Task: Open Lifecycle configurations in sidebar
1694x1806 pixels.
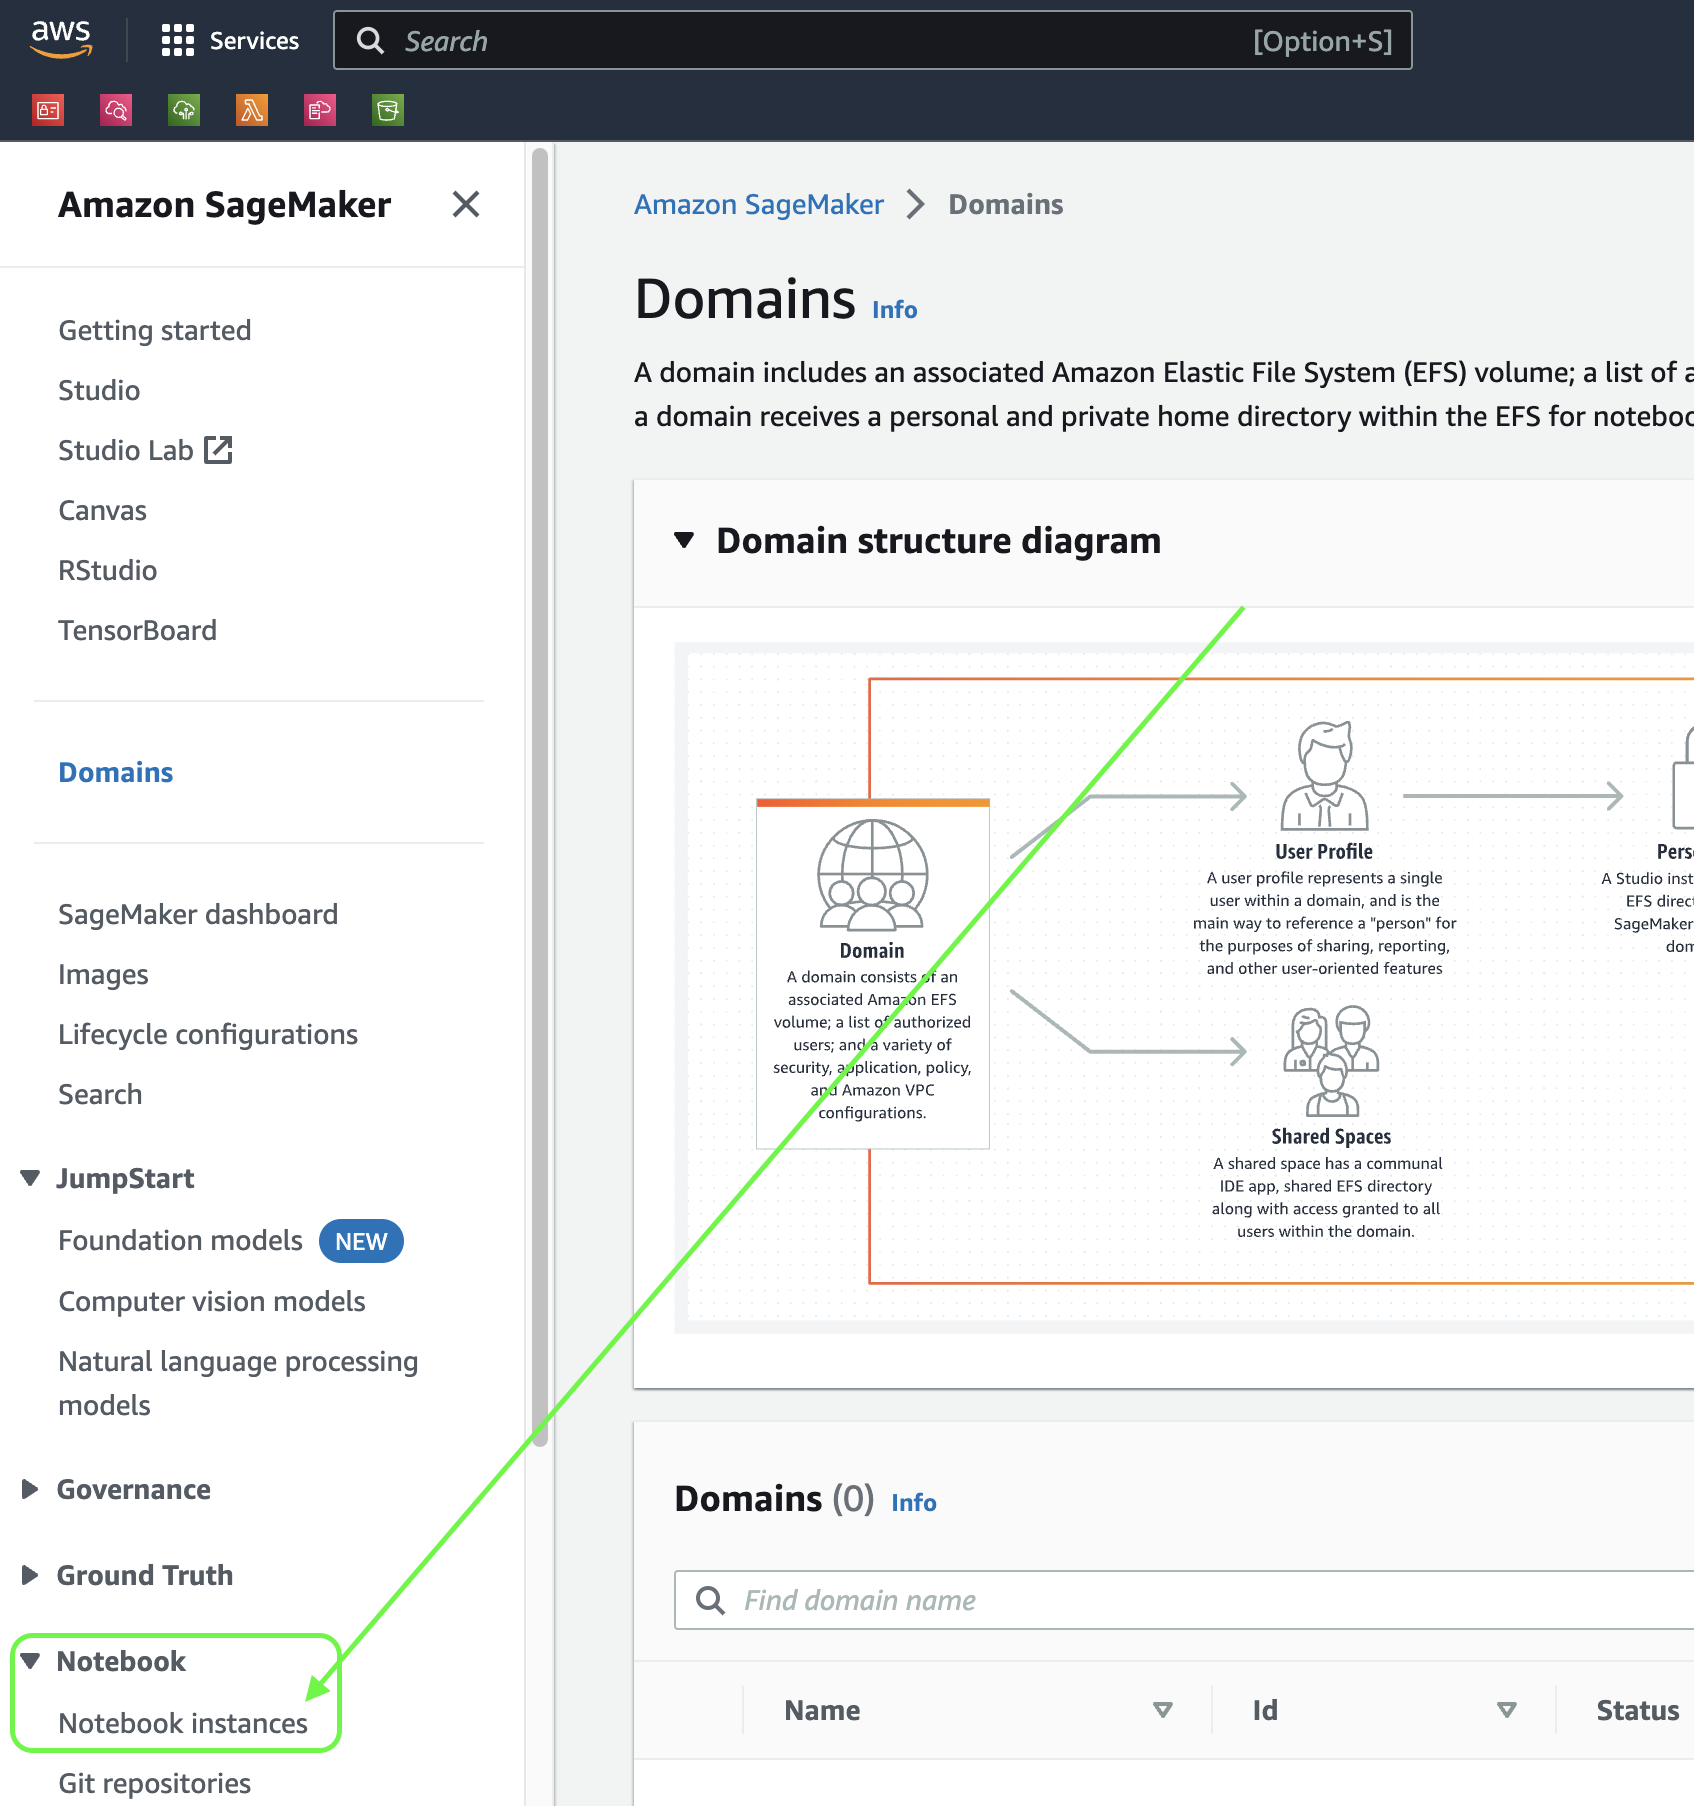Action: coord(208,1034)
